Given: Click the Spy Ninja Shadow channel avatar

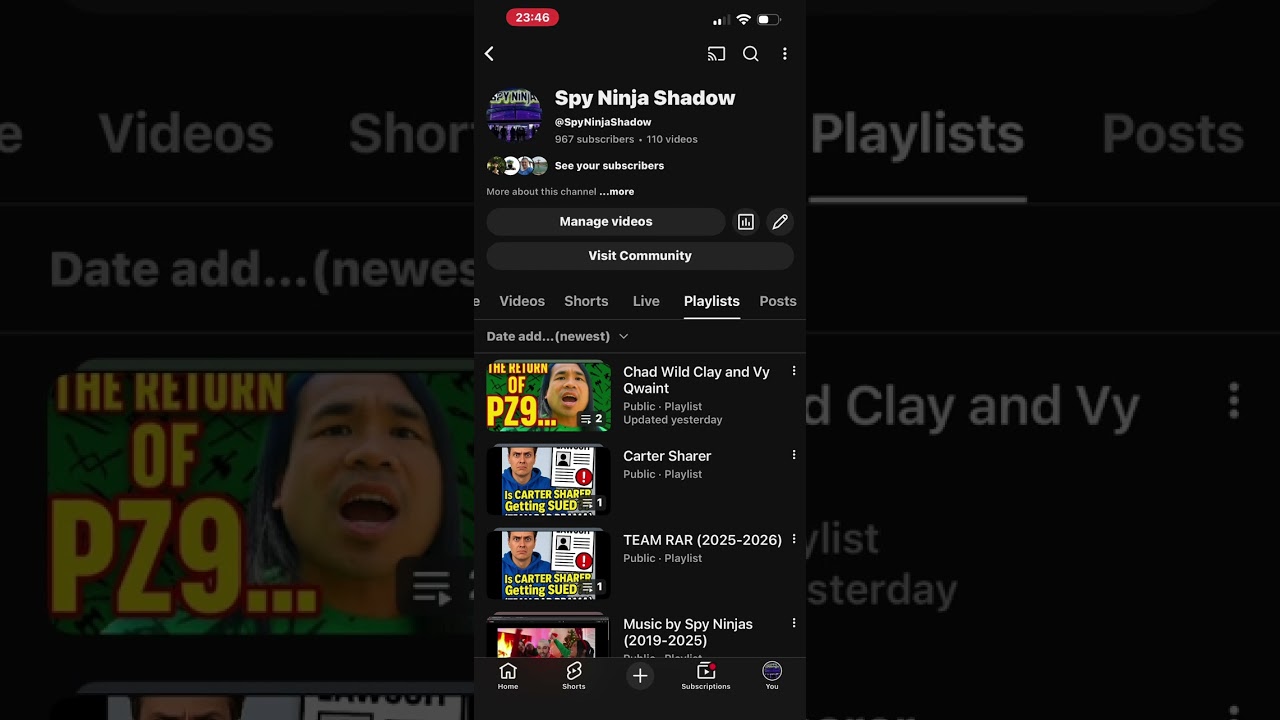Looking at the screenshot, I should [x=514, y=115].
